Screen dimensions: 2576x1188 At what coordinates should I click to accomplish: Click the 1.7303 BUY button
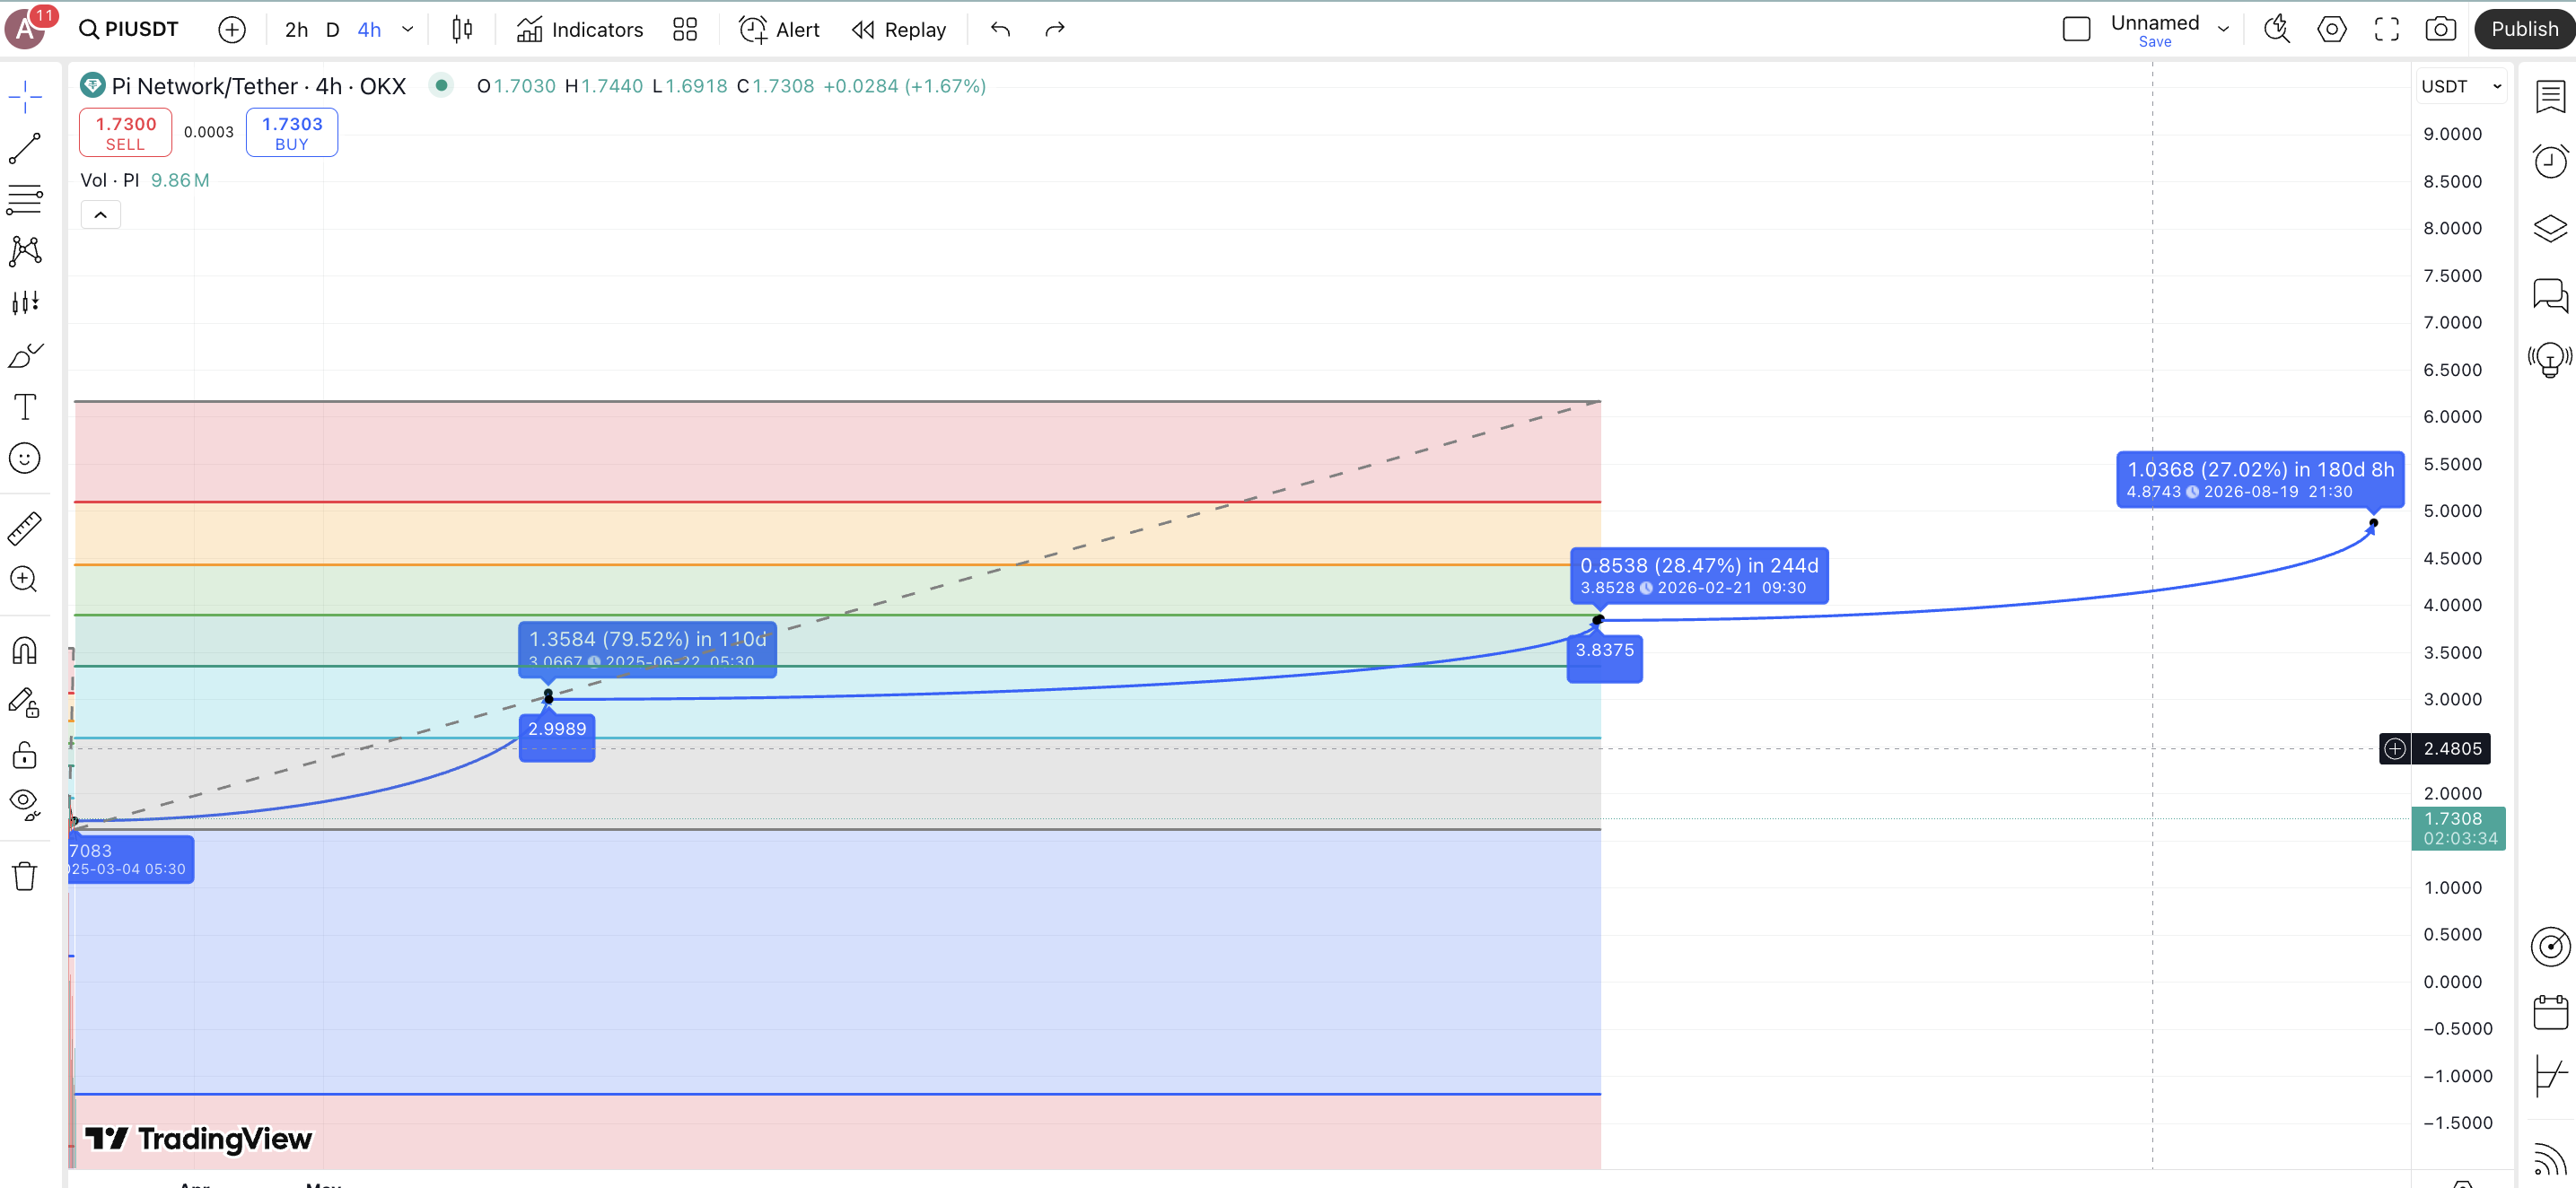(292, 133)
